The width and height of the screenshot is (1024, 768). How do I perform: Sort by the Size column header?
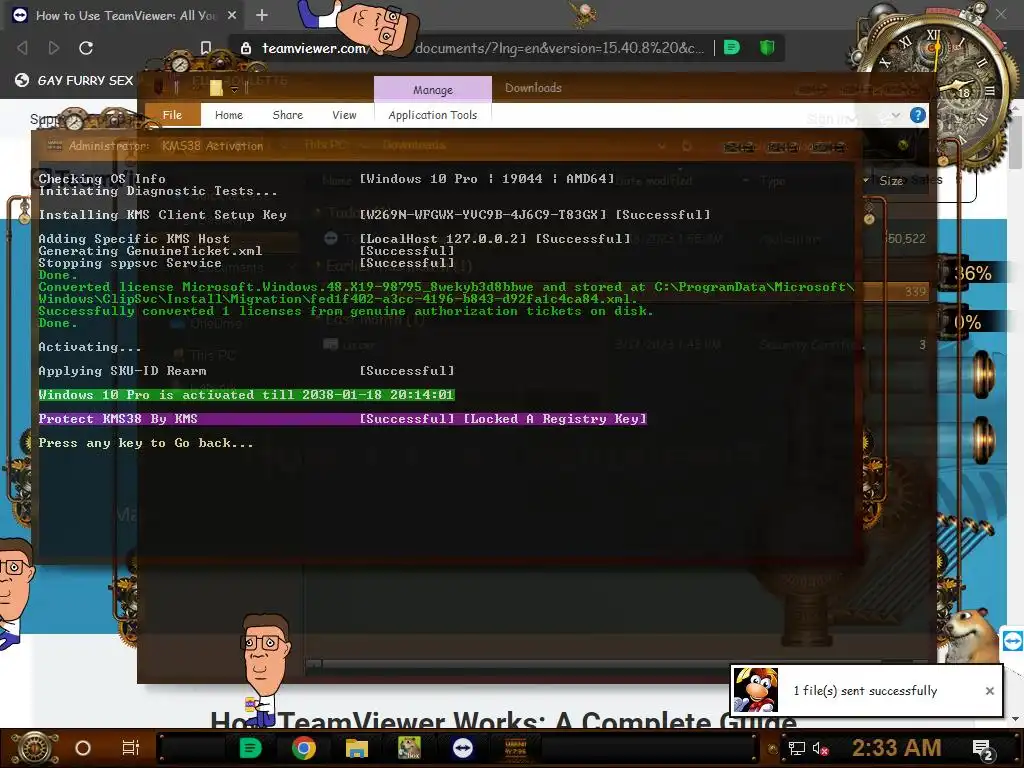[891, 180]
